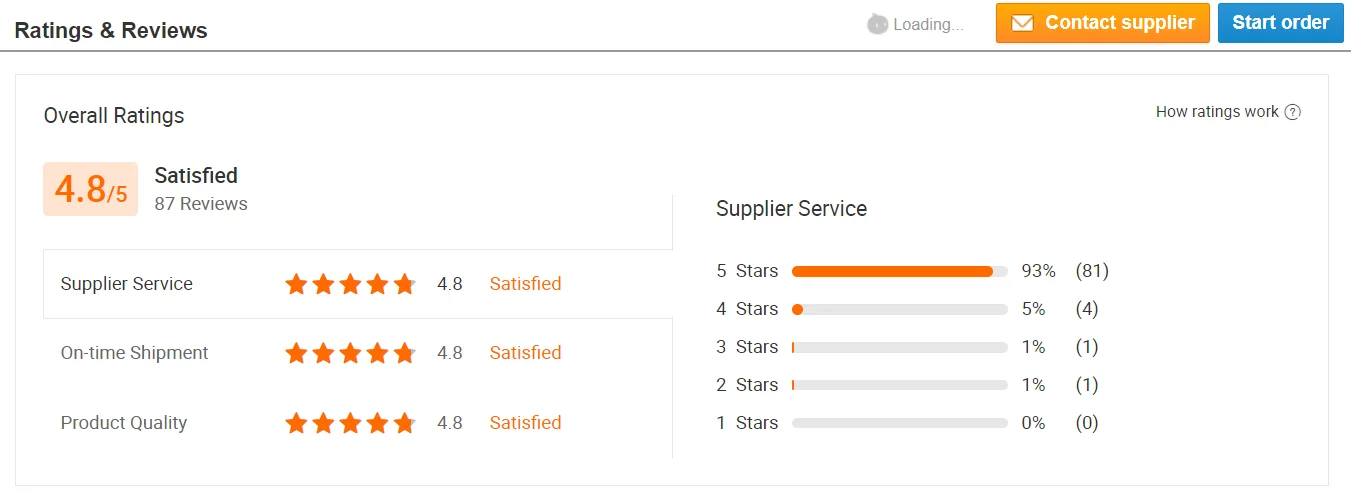
Task: Open the How ratings work link
Action: [x=1217, y=112]
